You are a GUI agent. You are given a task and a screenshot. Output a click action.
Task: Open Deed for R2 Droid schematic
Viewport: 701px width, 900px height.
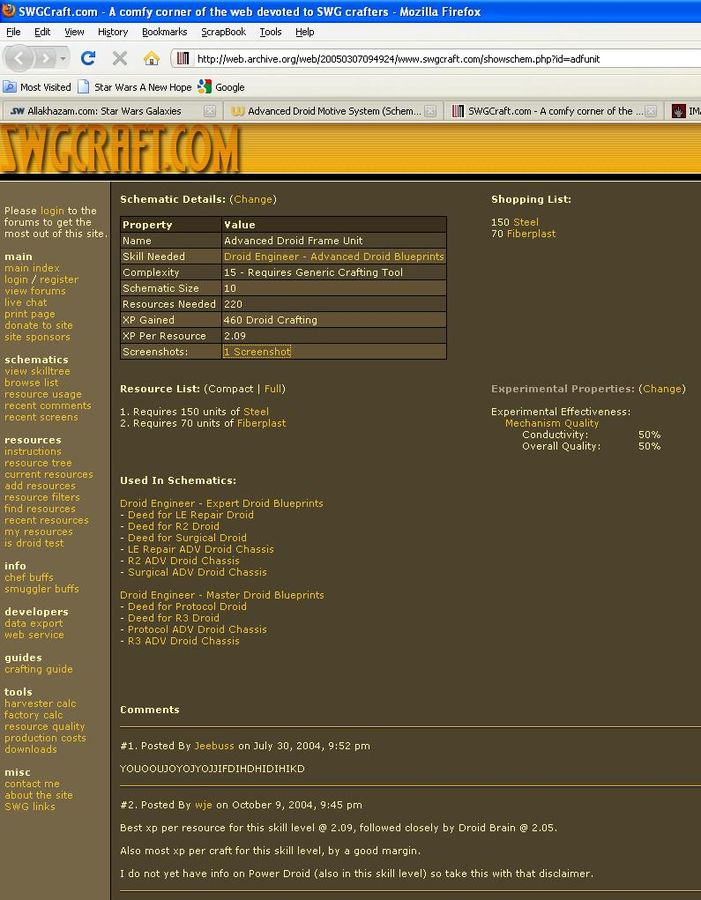point(173,526)
